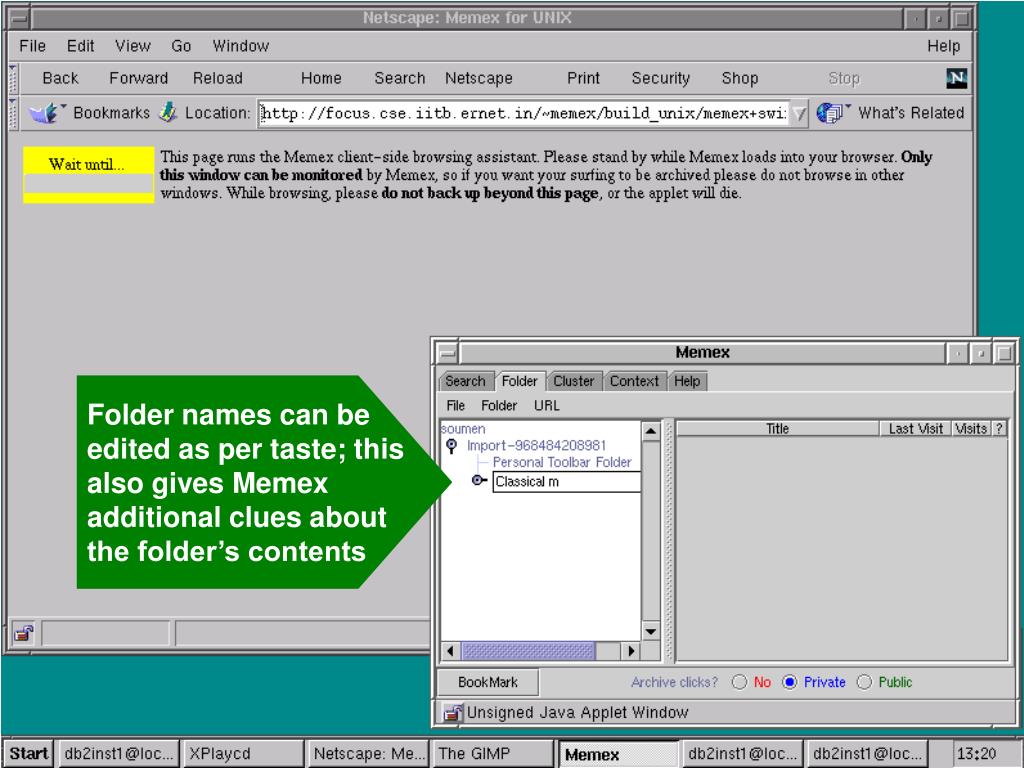Click the Netscape N logo icon
Image resolution: width=1024 pixels, height=768 pixels.
(x=956, y=78)
